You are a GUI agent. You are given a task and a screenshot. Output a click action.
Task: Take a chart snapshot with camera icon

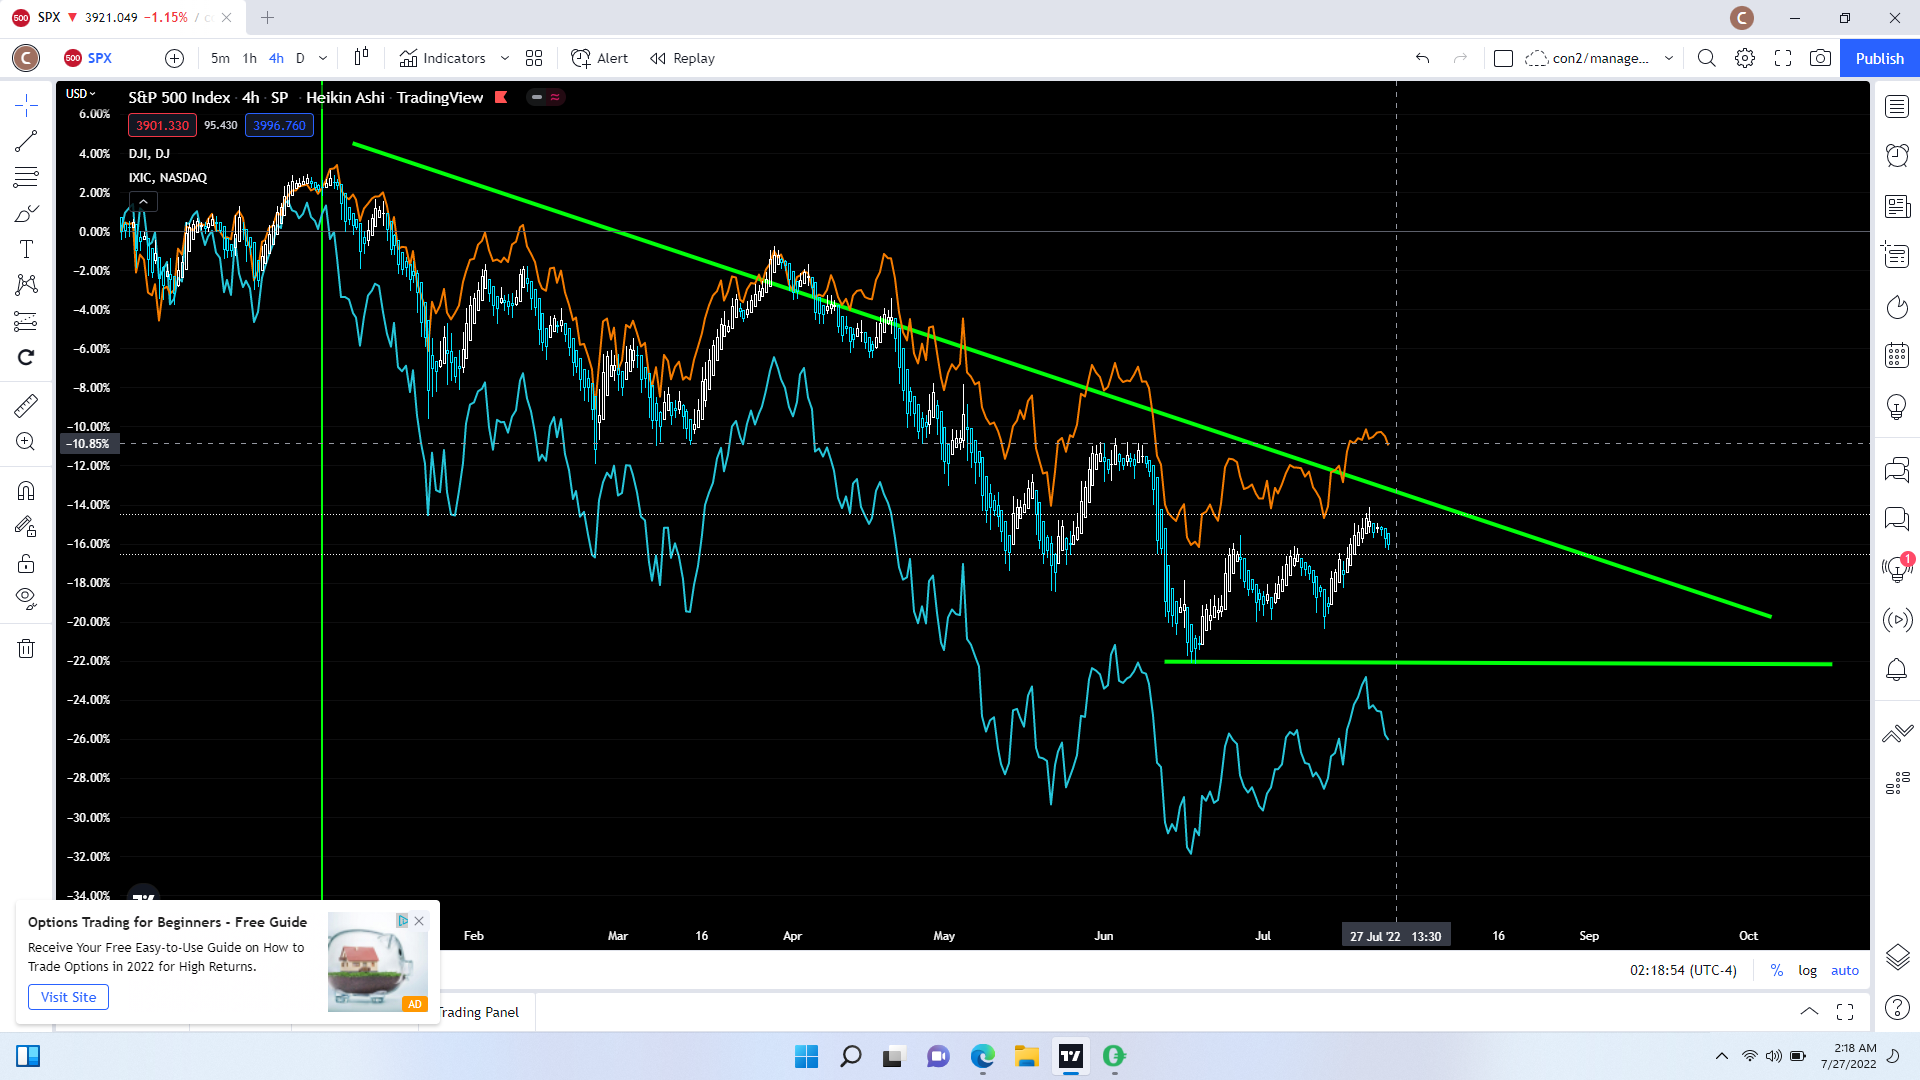[1820, 58]
